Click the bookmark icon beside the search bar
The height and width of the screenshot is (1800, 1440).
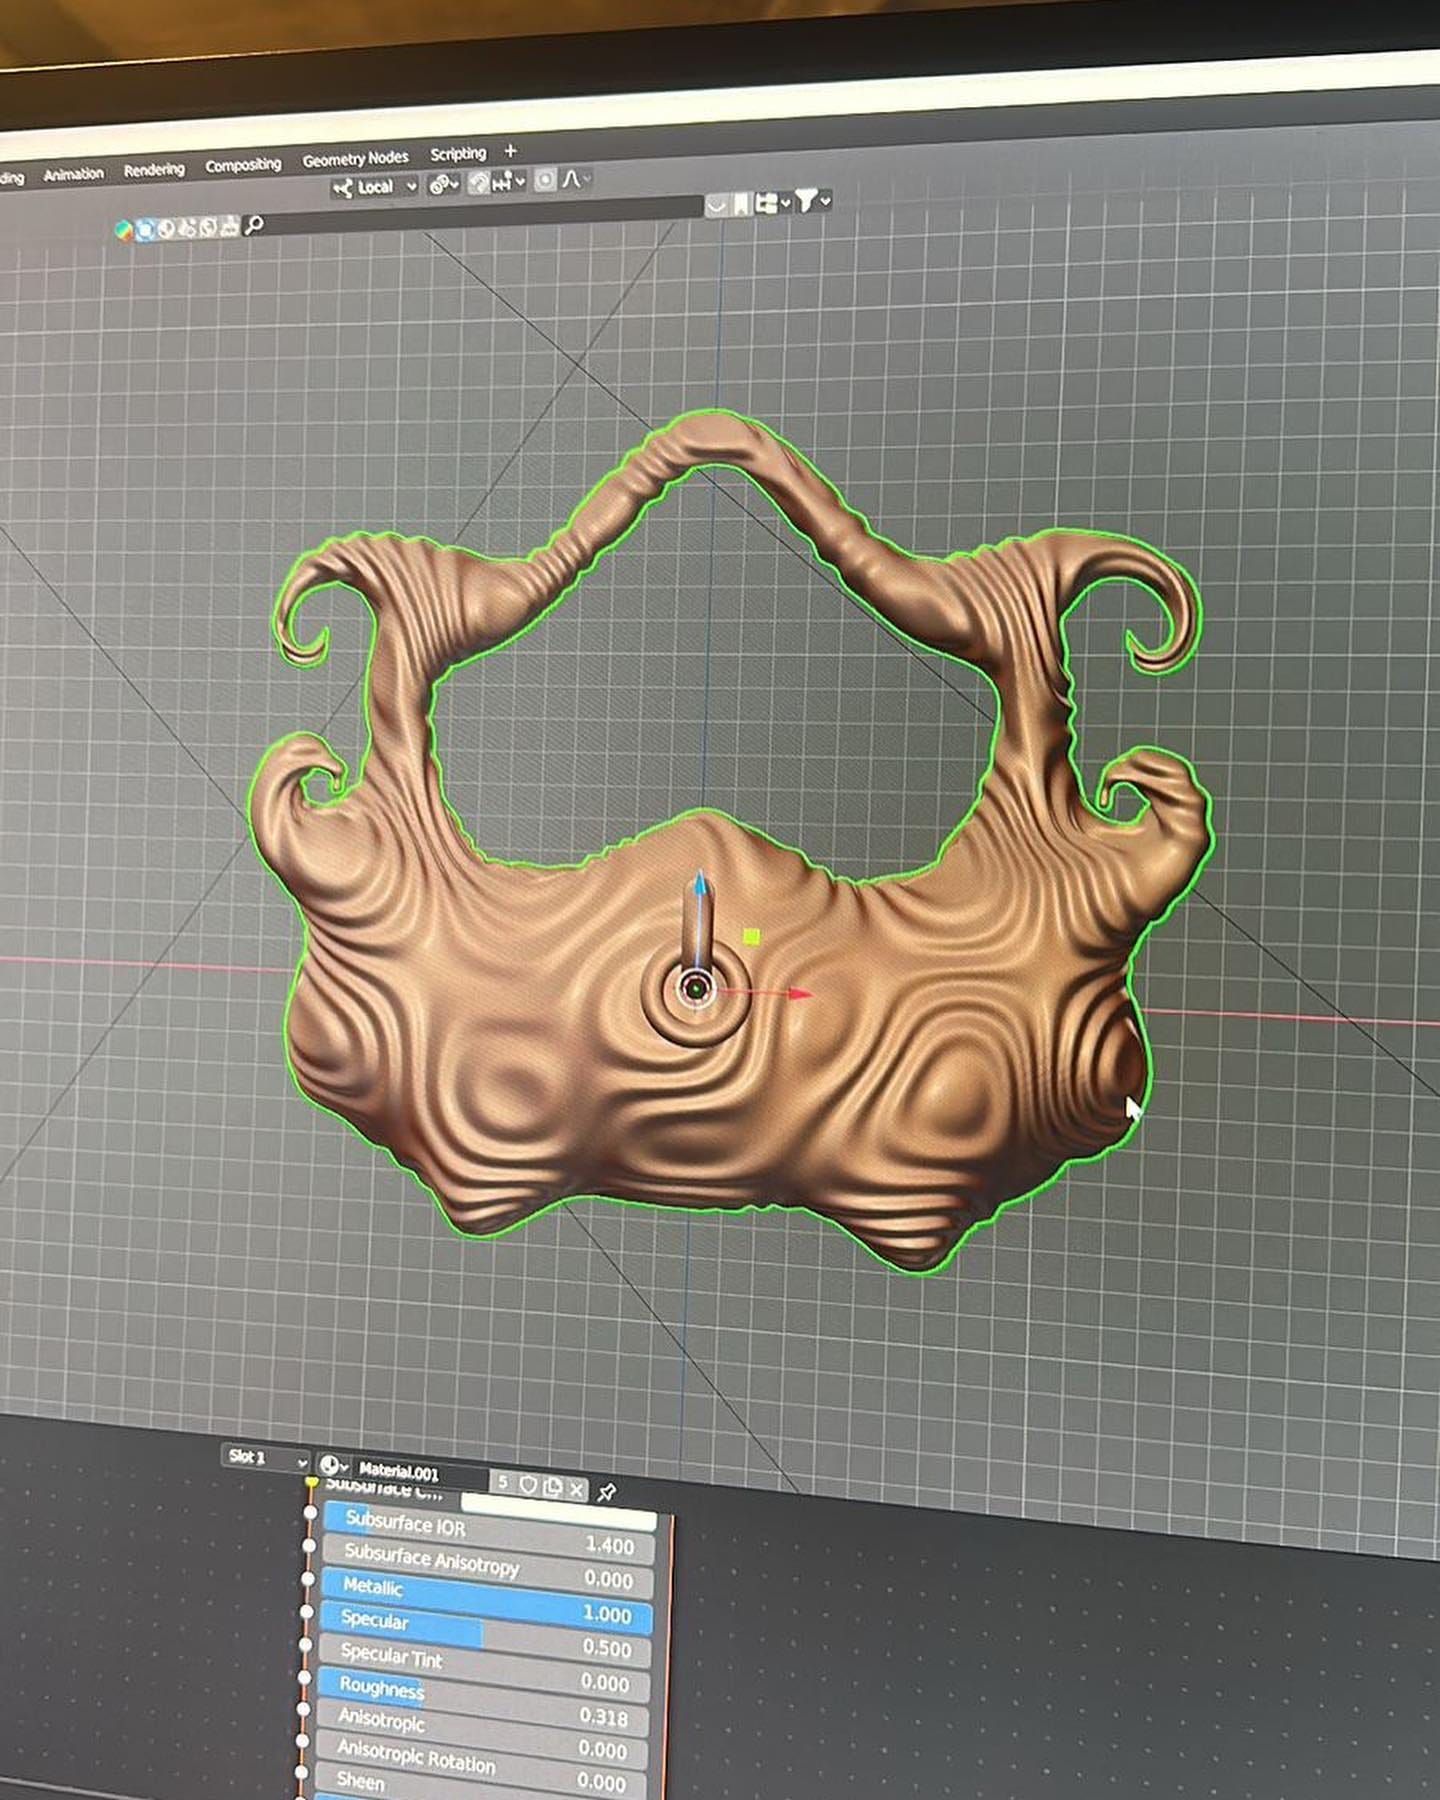pyautogui.click(x=741, y=205)
